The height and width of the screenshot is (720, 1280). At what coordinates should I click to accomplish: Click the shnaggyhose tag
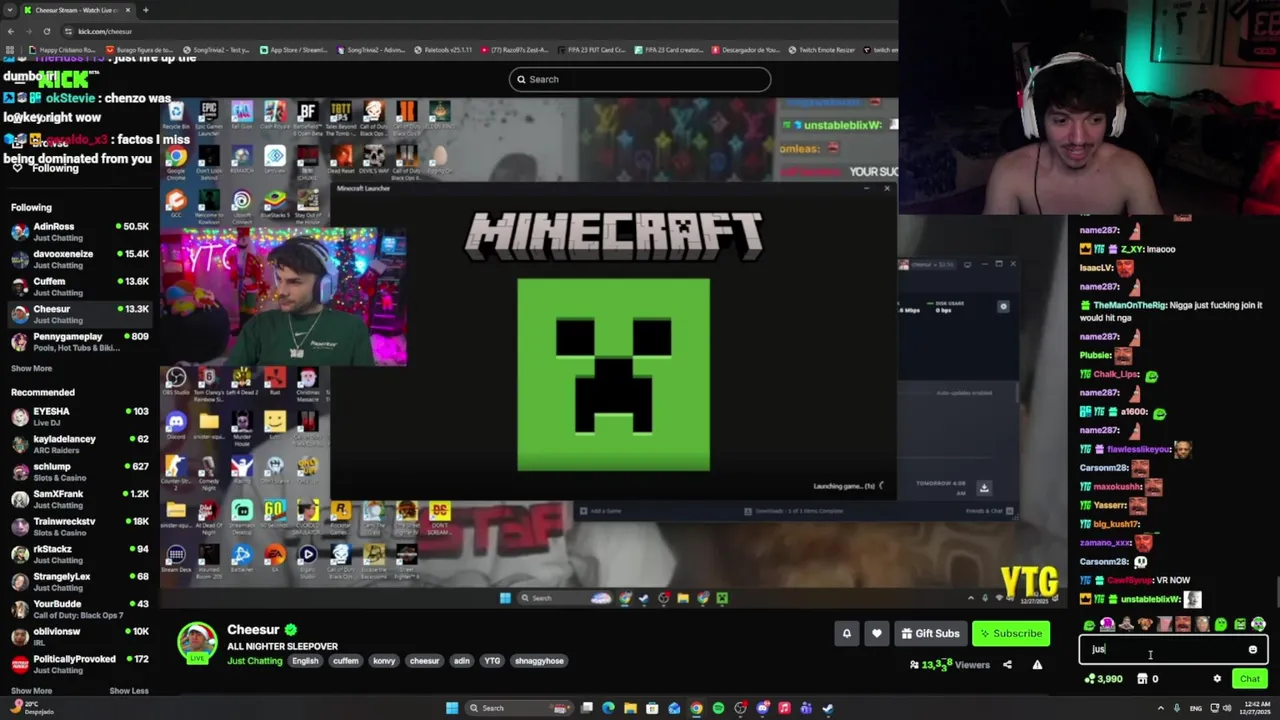click(x=539, y=661)
